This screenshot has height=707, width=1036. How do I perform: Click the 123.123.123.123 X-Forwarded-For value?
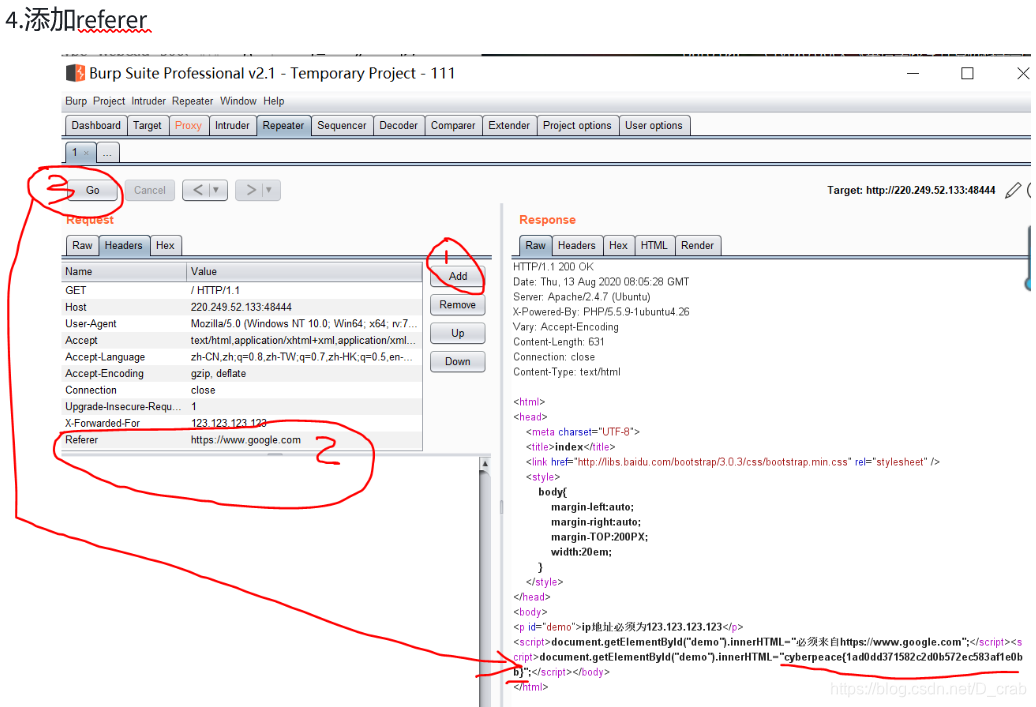click(x=229, y=423)
